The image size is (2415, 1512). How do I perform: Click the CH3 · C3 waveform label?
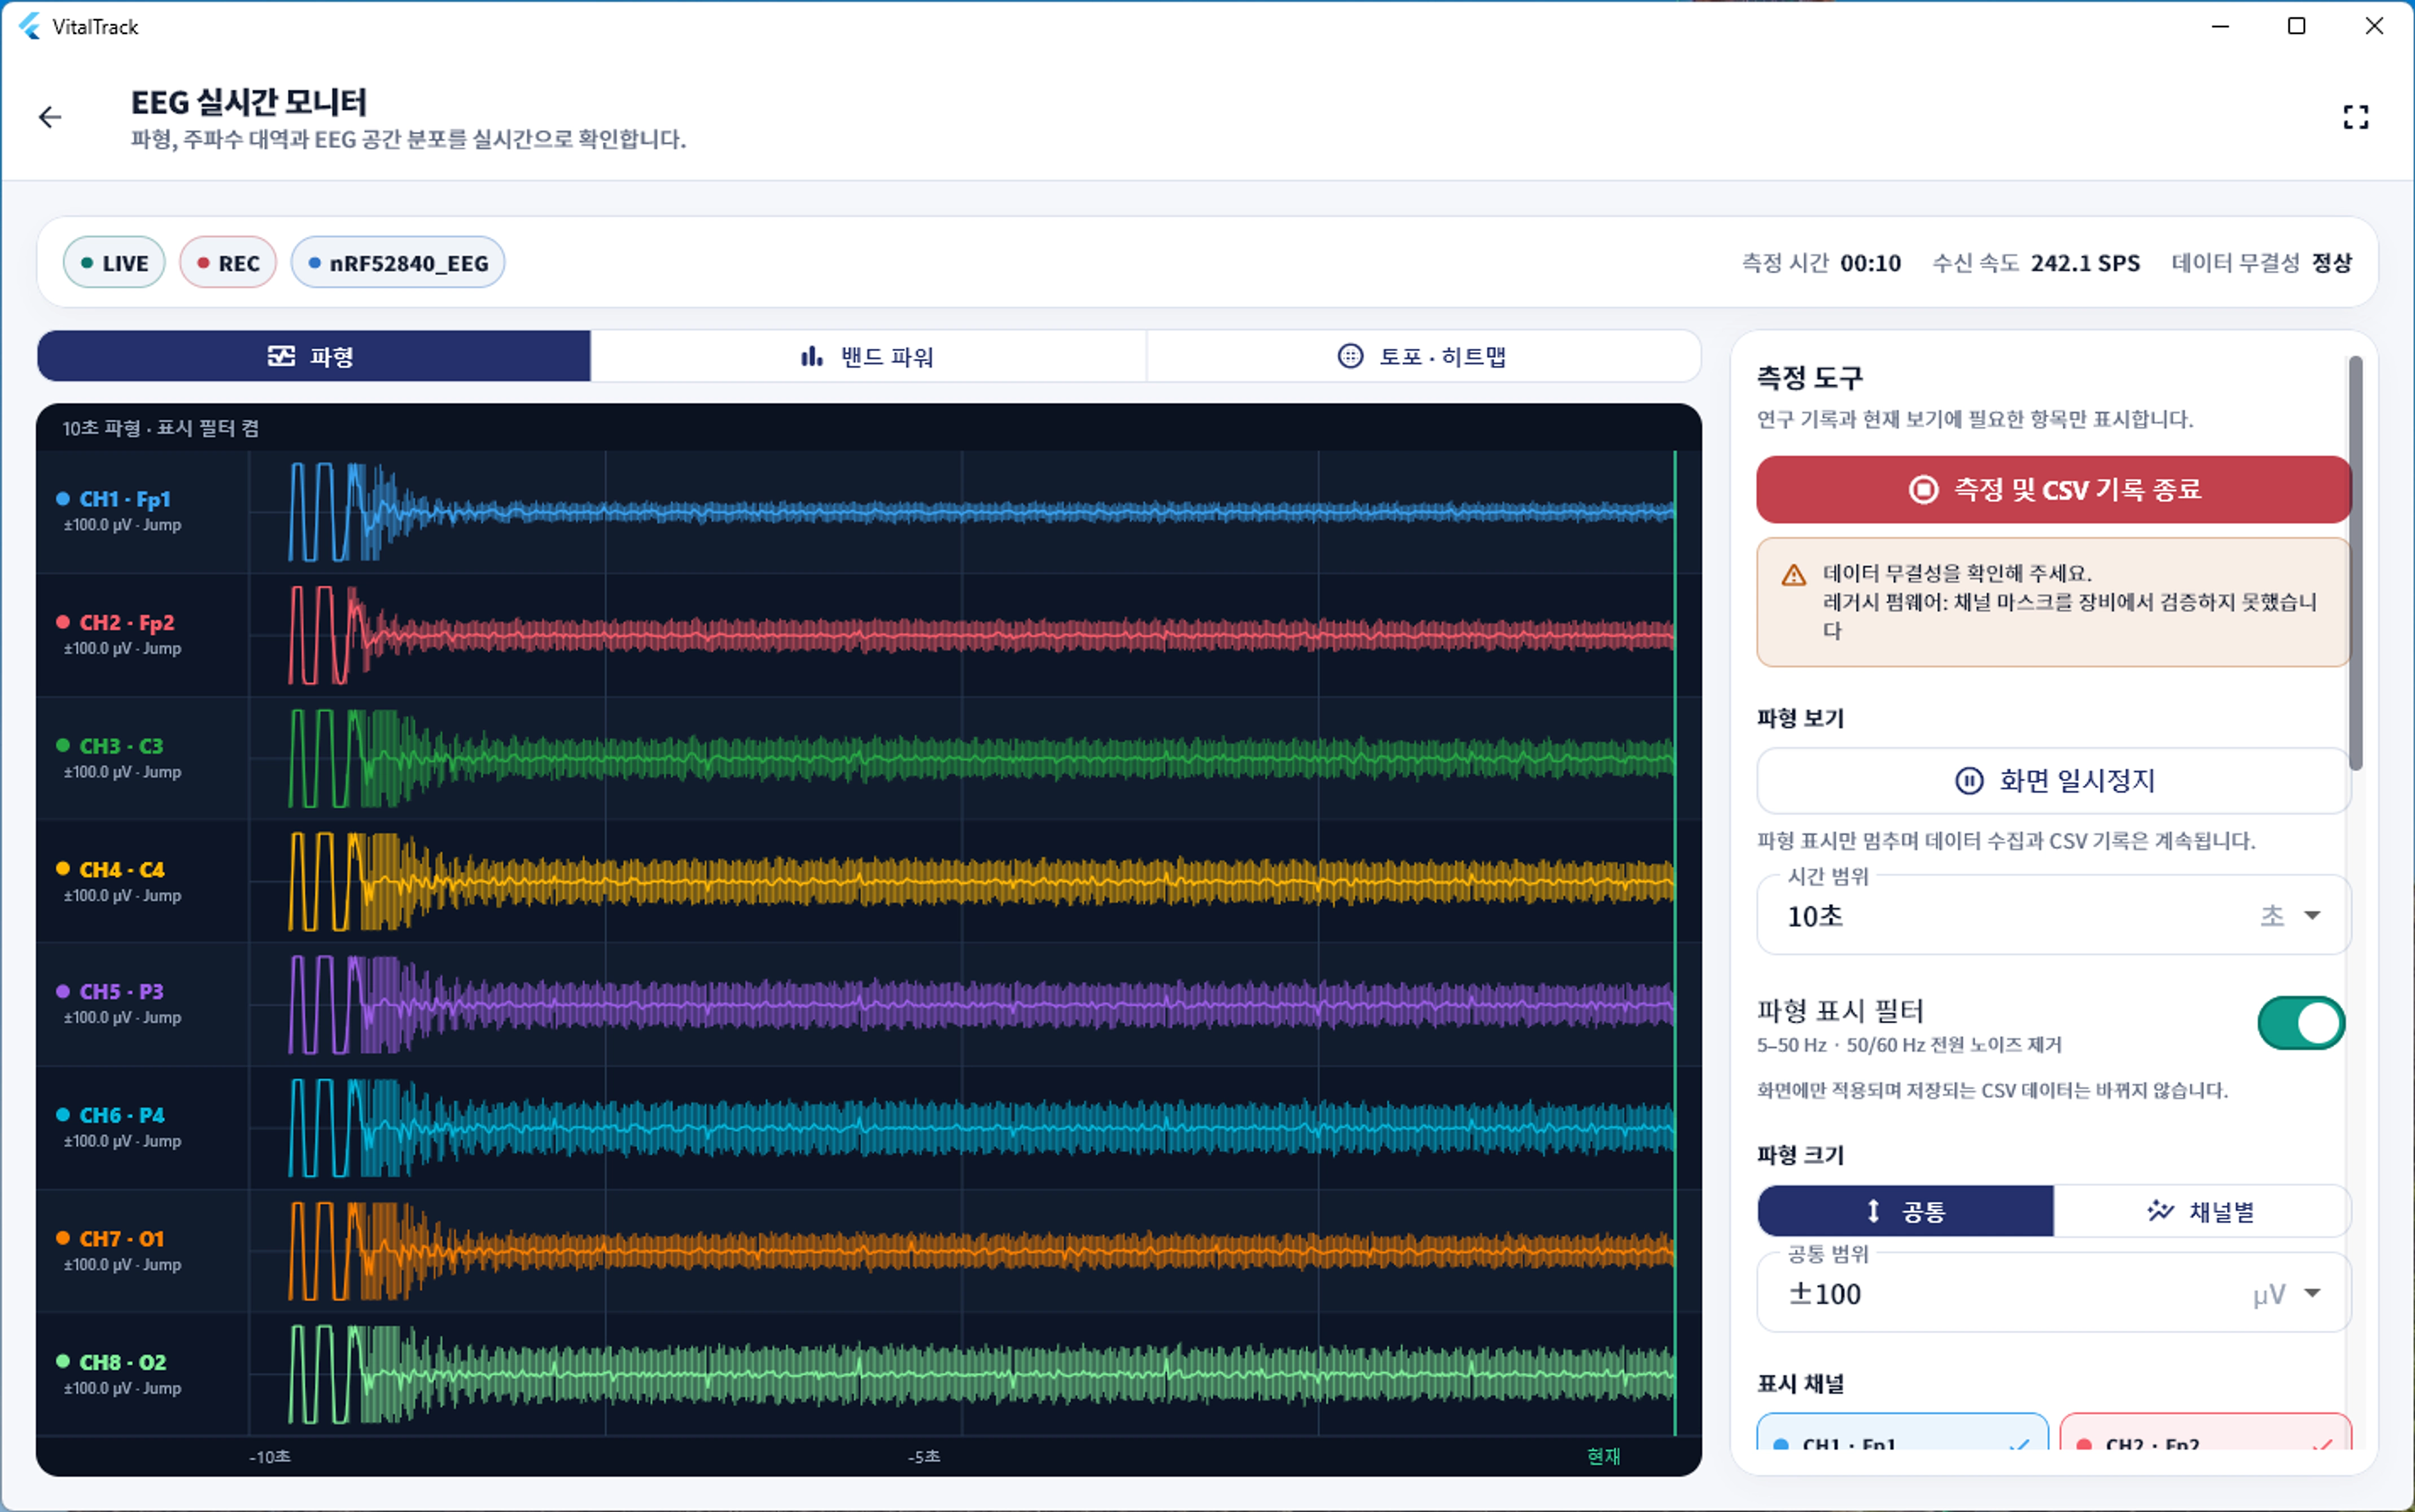121,746
